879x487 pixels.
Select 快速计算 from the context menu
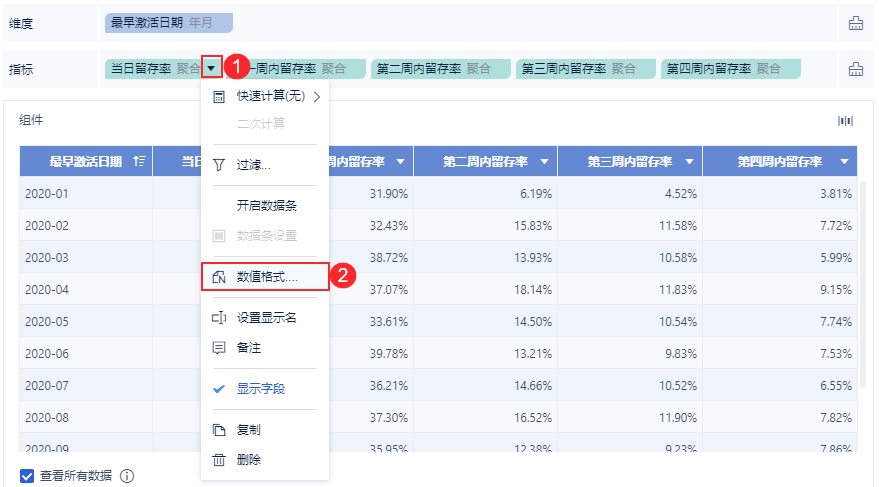coord(270,97)
